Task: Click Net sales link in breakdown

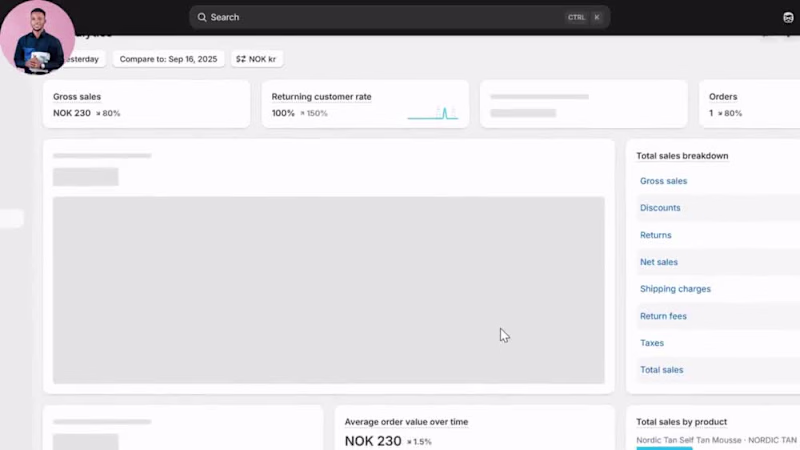Action: pyautogui.click(x=659, y=262)
